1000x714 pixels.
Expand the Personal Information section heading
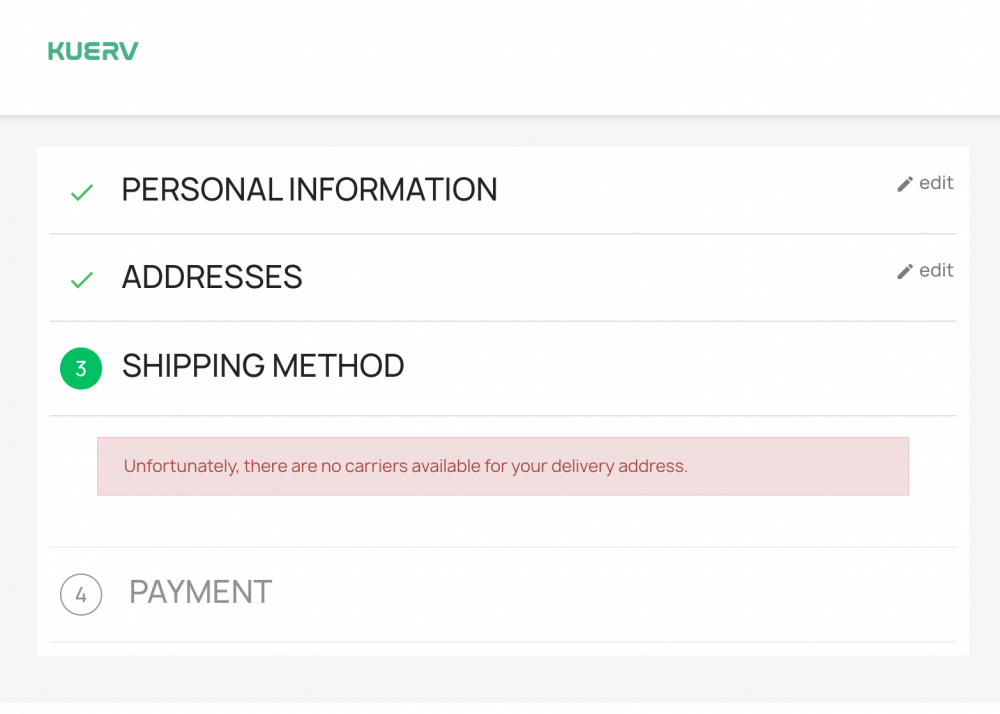click(309, 190)
